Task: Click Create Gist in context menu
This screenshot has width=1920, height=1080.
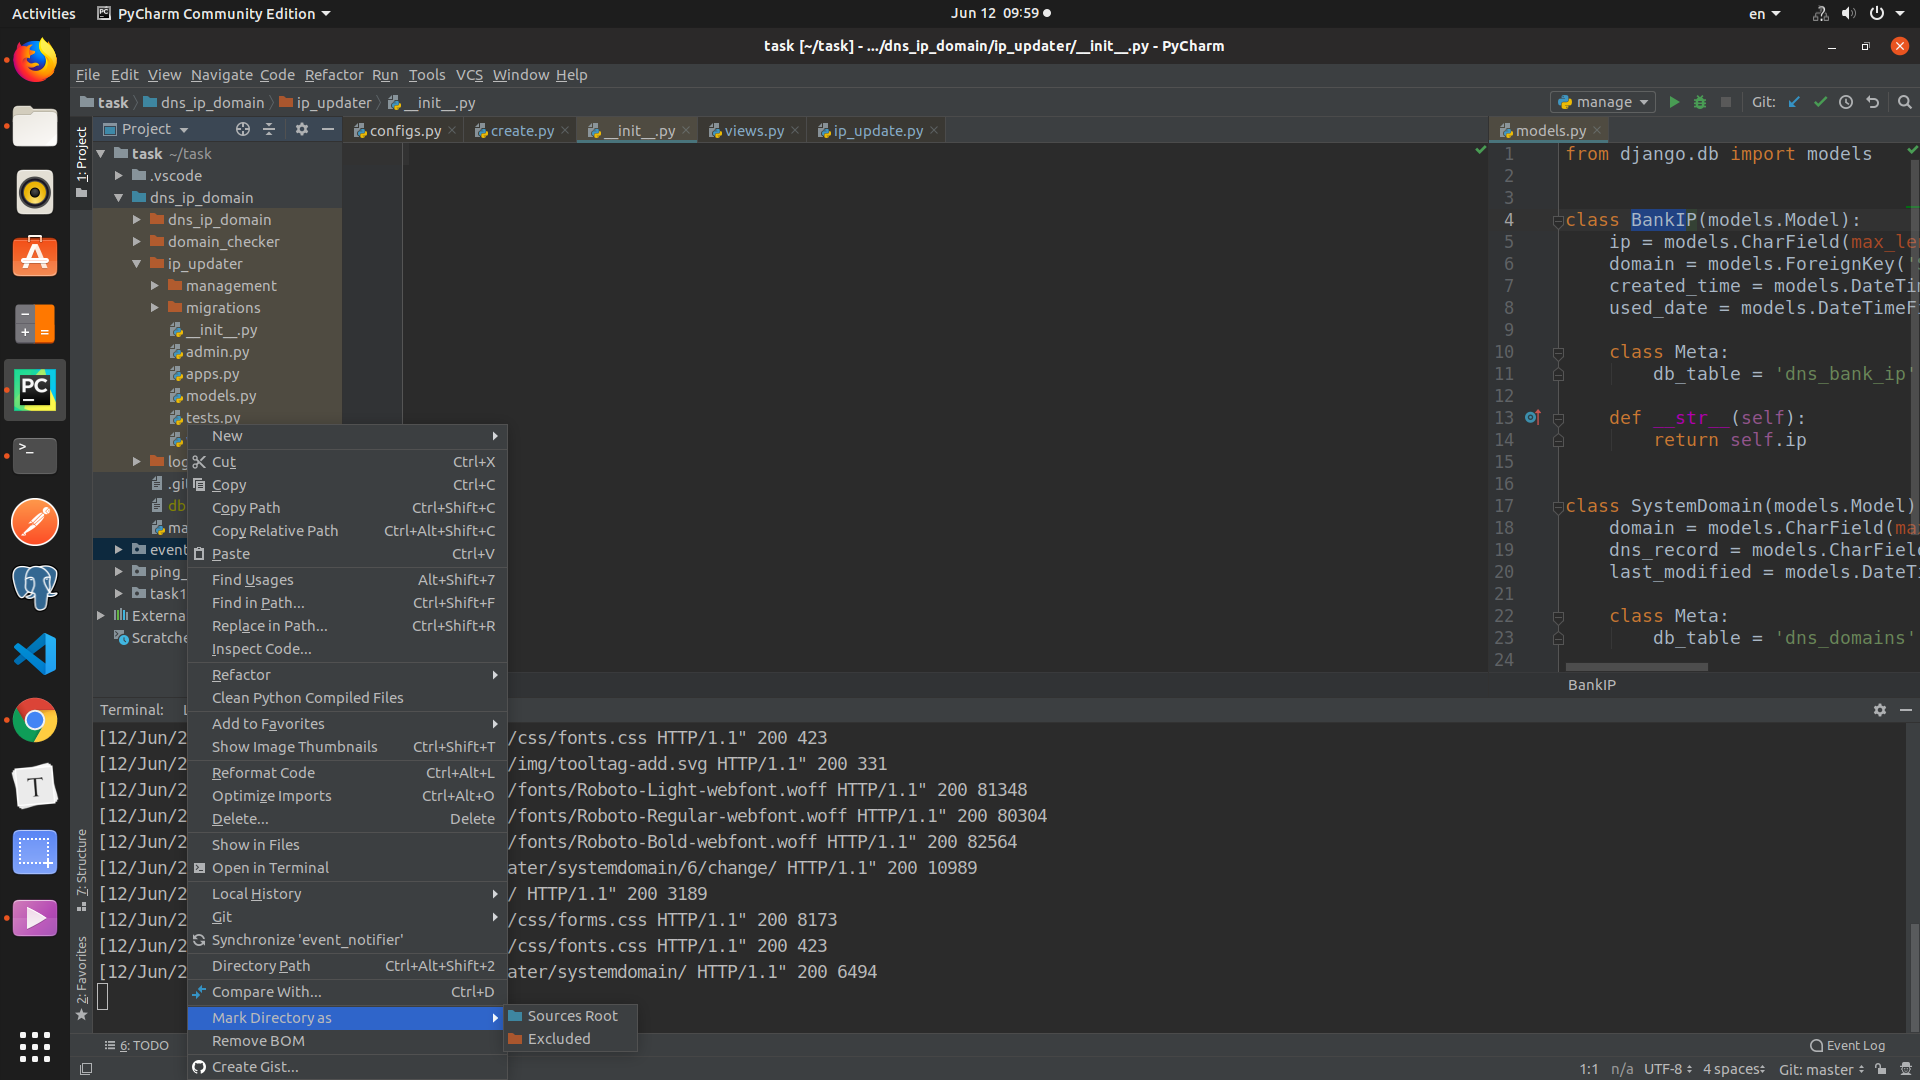Action: coord(347,1067)
